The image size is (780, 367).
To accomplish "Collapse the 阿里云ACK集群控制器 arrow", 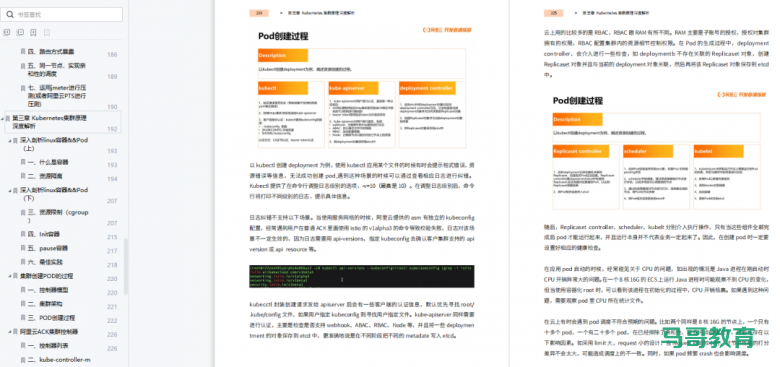I will (x=11, y=332).
